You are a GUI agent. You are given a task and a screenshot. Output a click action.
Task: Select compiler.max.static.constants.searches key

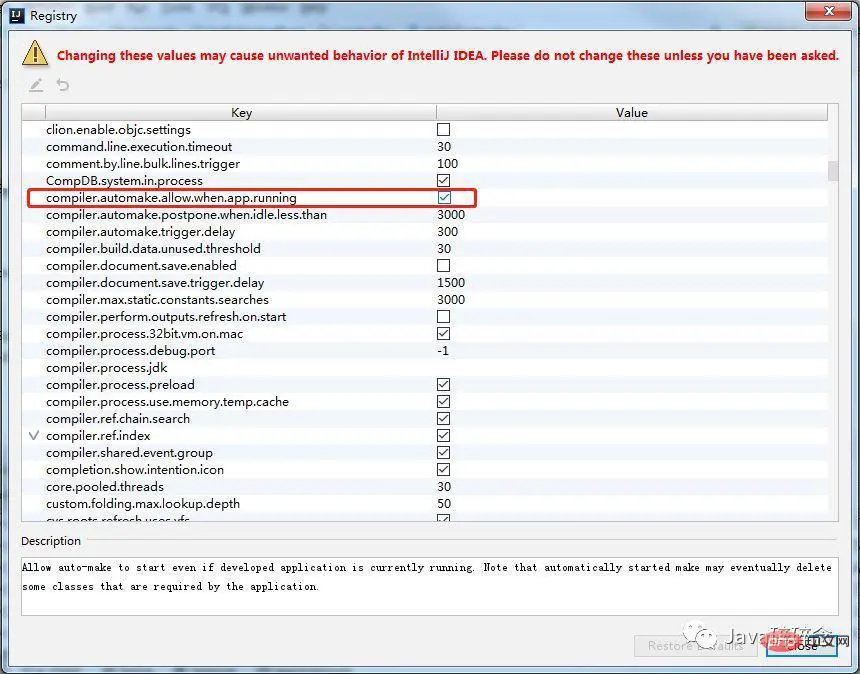(157, 299)
